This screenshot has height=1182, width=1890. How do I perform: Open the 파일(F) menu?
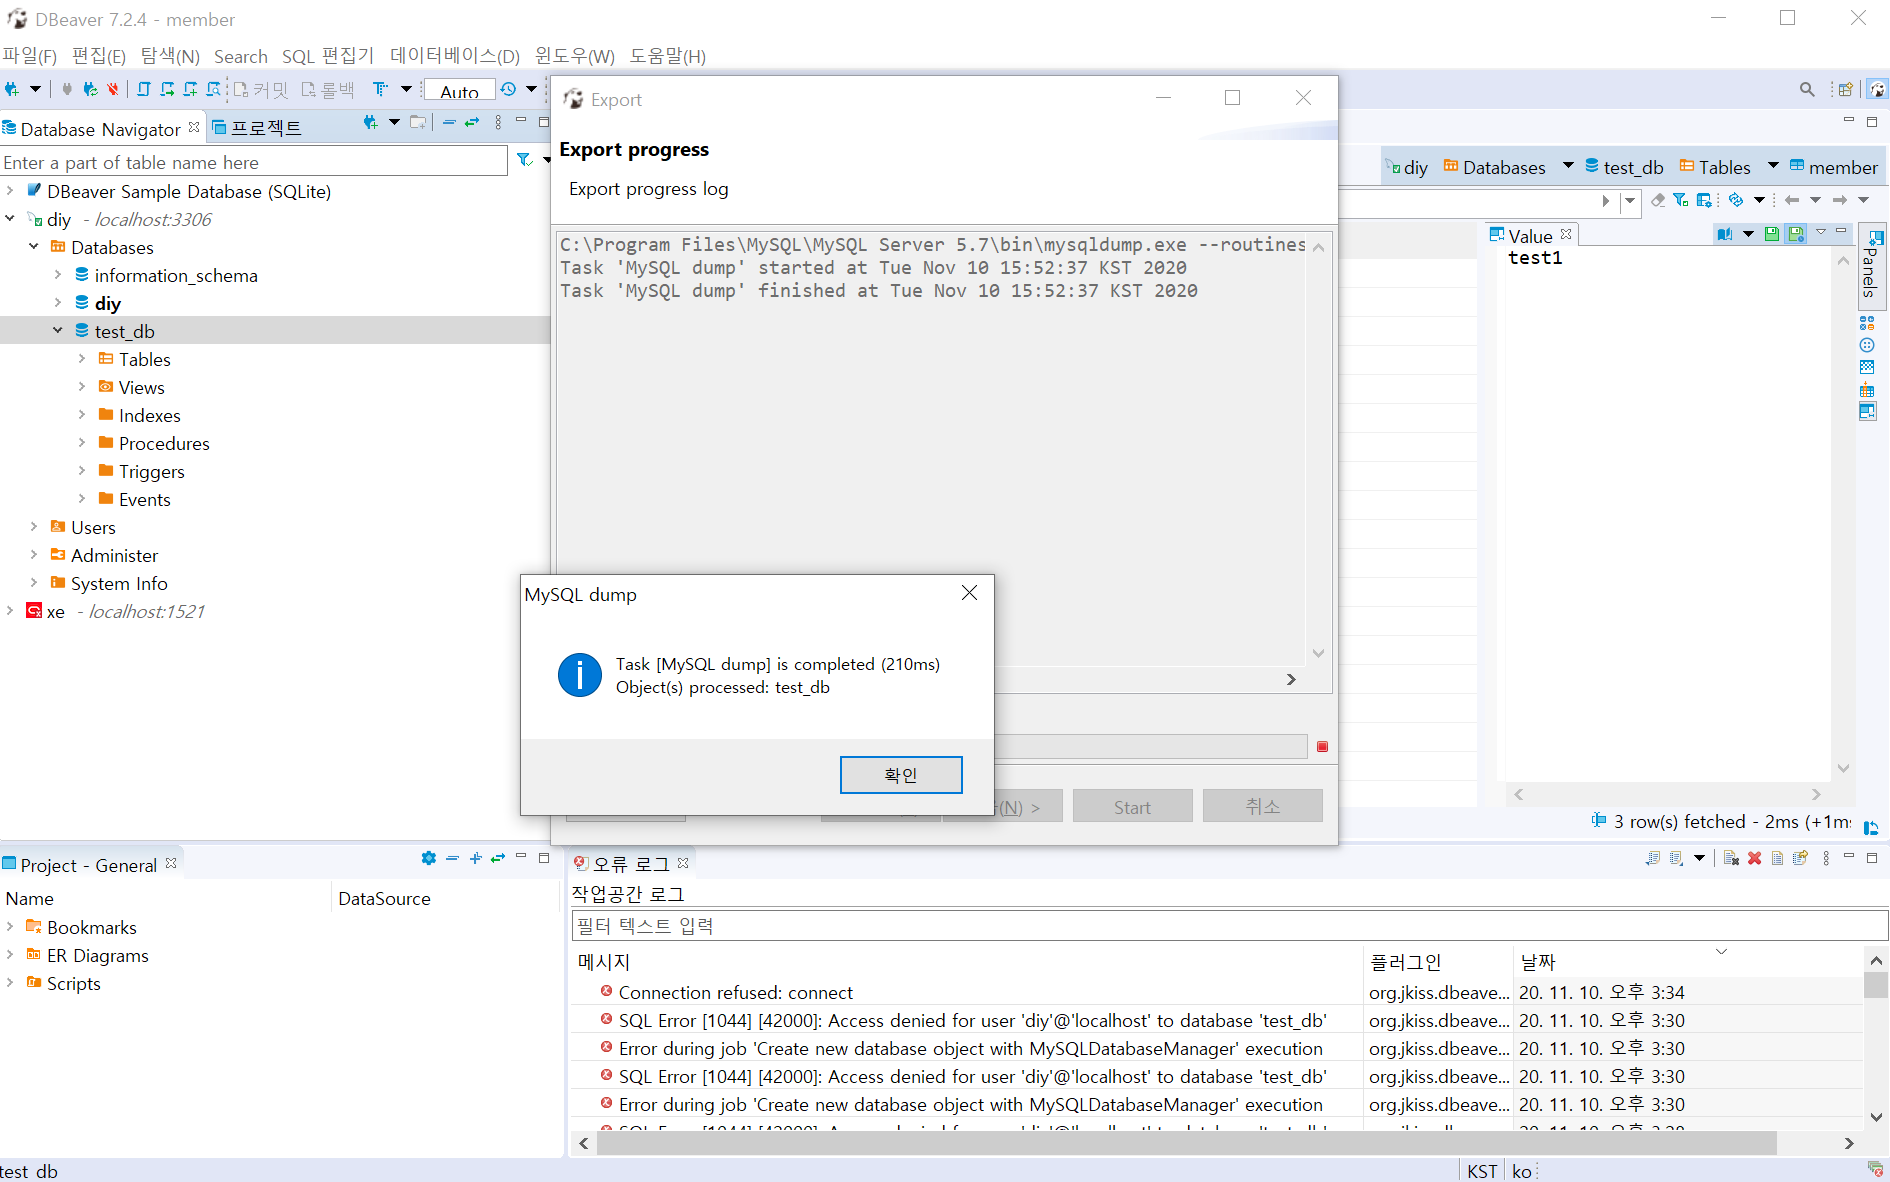pos(29,56)
